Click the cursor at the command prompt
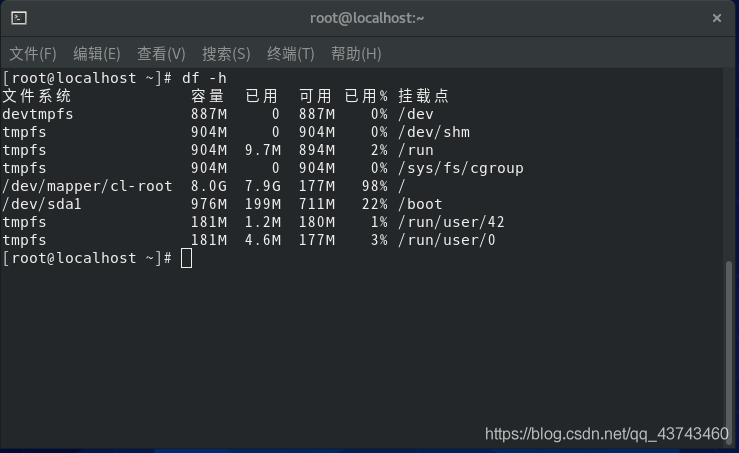The height and width of the screenshot is (453, 739). [x=186, y=258]
